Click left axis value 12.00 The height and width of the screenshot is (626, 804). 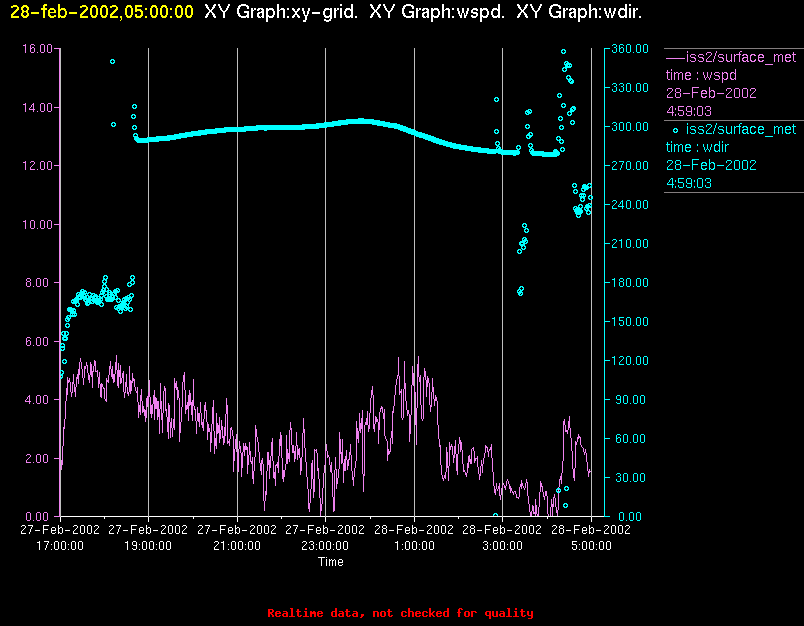37,166
